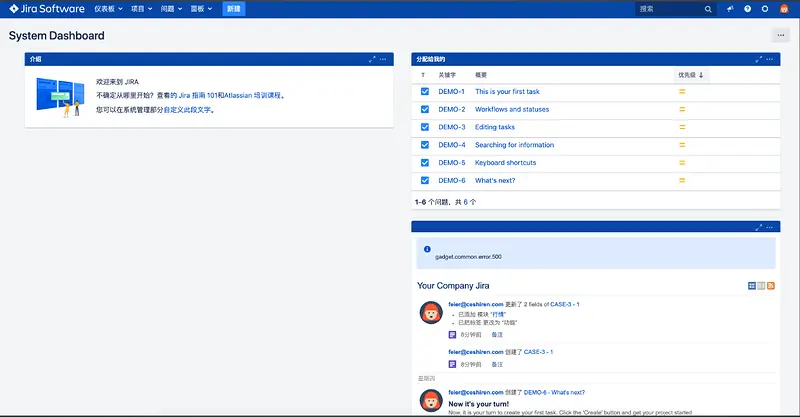
Task: Click the 概要 column header
Action: [481, 75]
